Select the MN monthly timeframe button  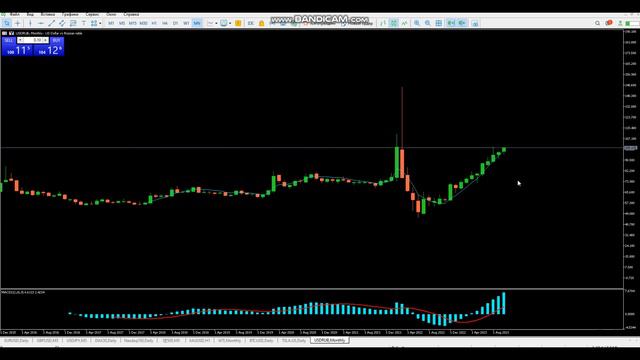click(197, 23)
